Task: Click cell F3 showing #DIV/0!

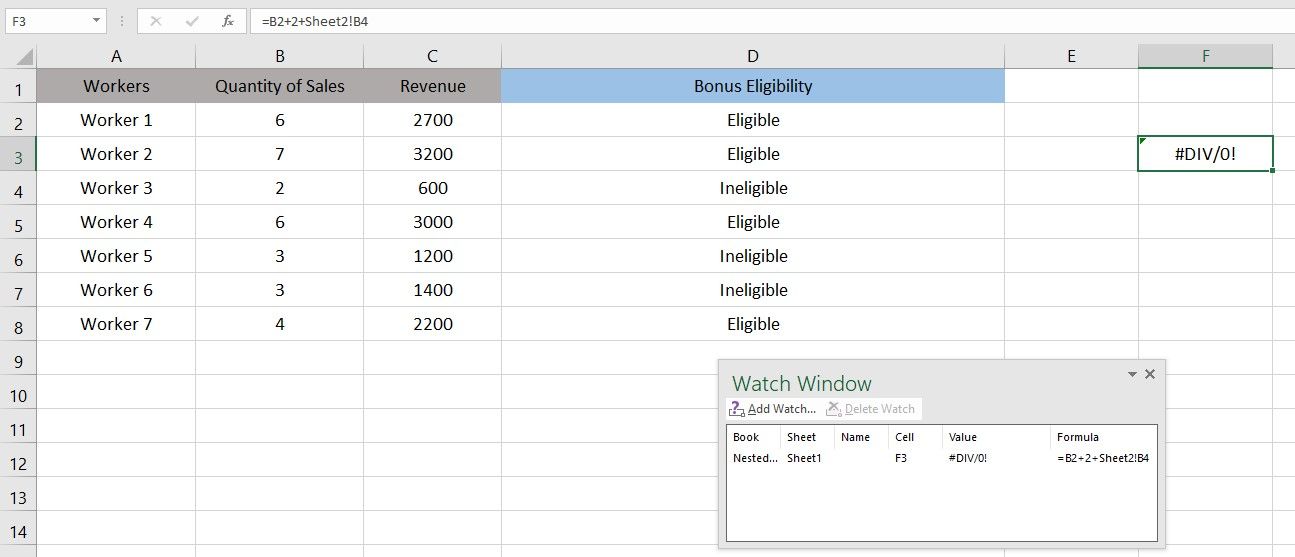Action: (x=1205, y=154)
